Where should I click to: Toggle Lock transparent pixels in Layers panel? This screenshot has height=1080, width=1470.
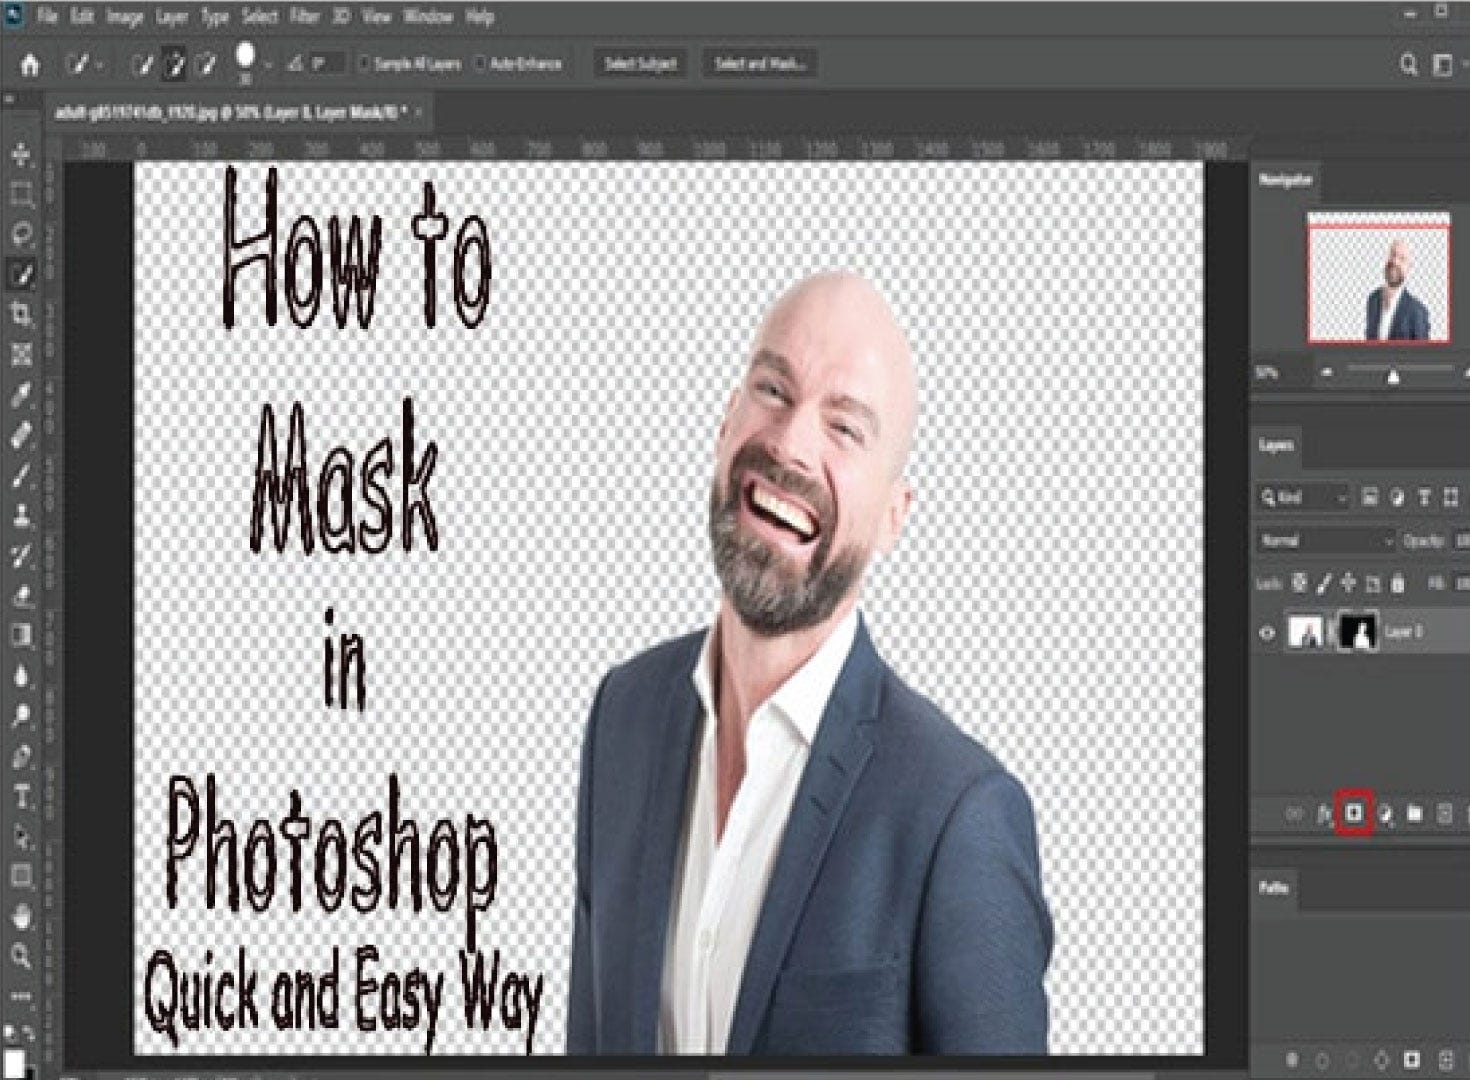1299,582
